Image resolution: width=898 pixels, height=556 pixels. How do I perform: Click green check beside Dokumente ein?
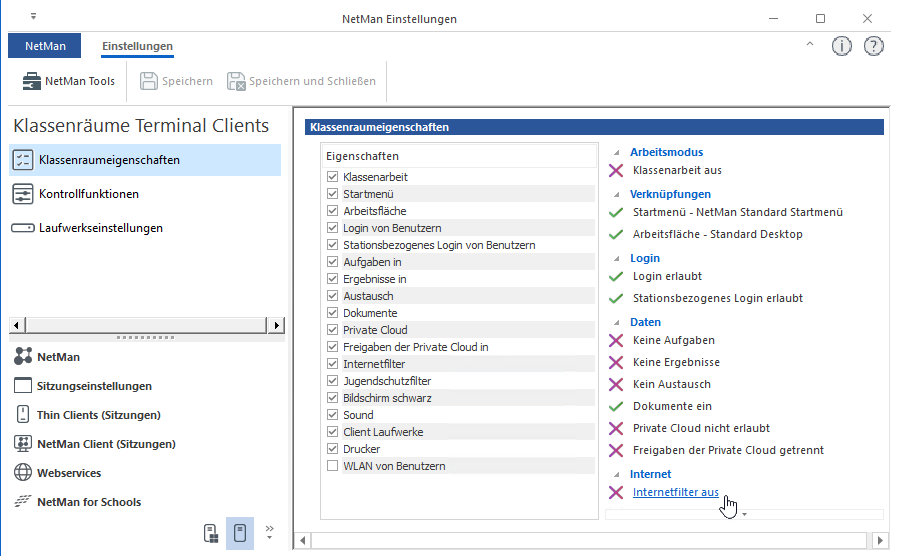point(616,407)
